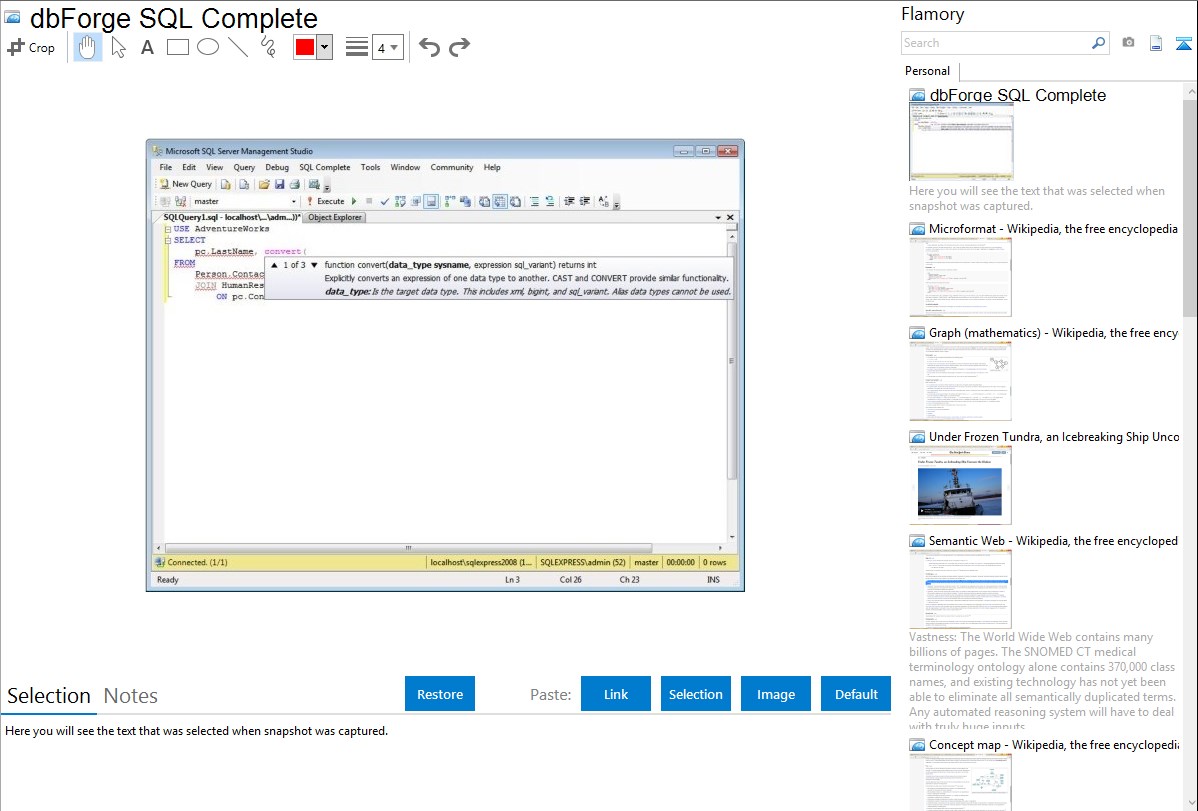Click the sidebar scrollbar up arrow
Screen dimensions: 1198x811
[1190, 92]
